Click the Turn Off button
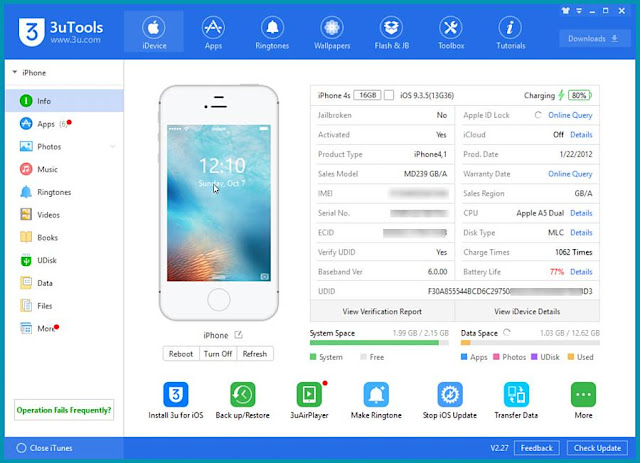 pyautogui.click(x=218, y=354)
